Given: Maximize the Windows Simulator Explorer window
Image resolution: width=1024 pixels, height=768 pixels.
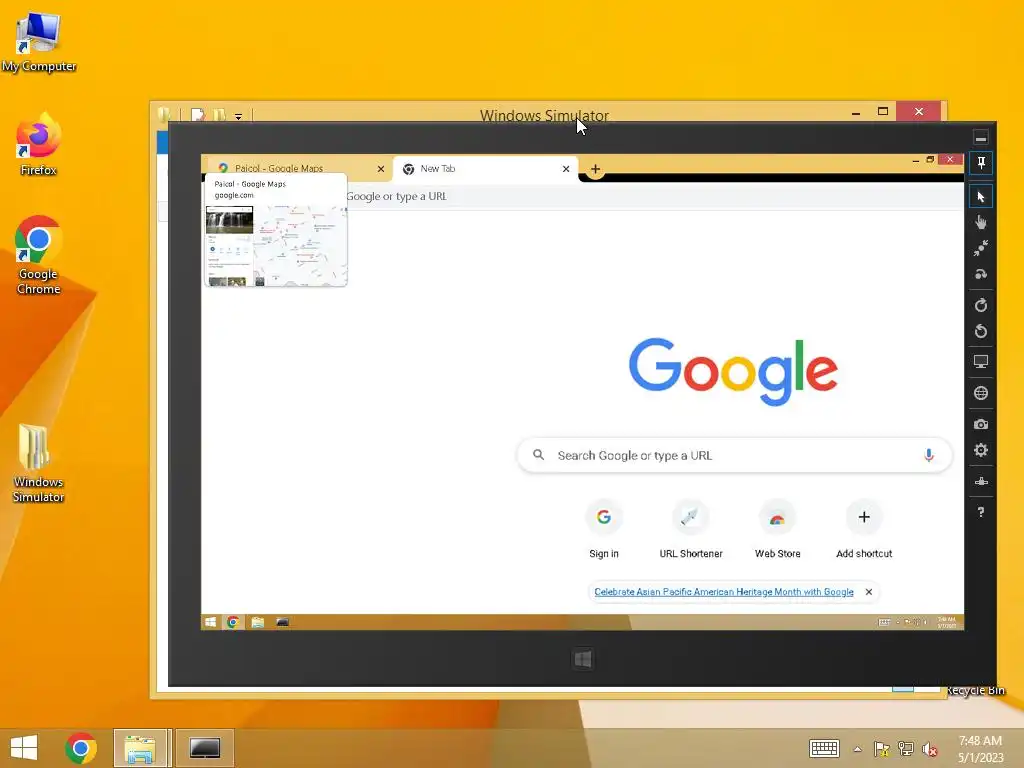Looking at the screenshot, I should coord(883,112).
